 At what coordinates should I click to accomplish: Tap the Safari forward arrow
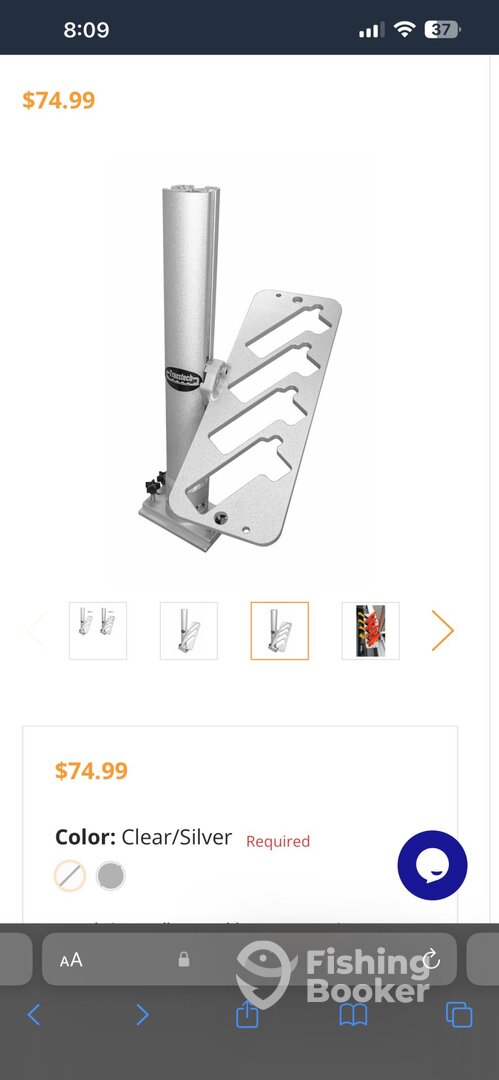tap(142, 1015)
